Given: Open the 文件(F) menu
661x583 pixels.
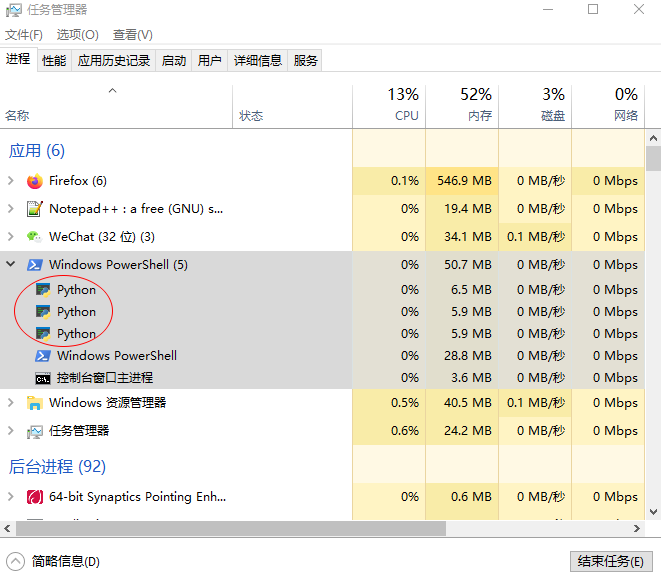Looking at the screenshot, I should pos(24,35).
